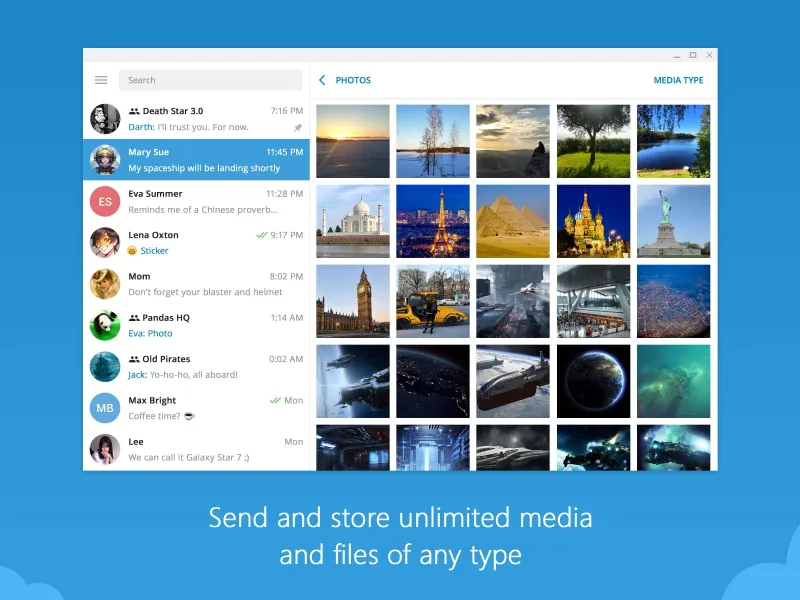Click the group icon beside Old Pirates
Image resolution: width=800 pixels, height=600 pixels.
tap(134, 359)
